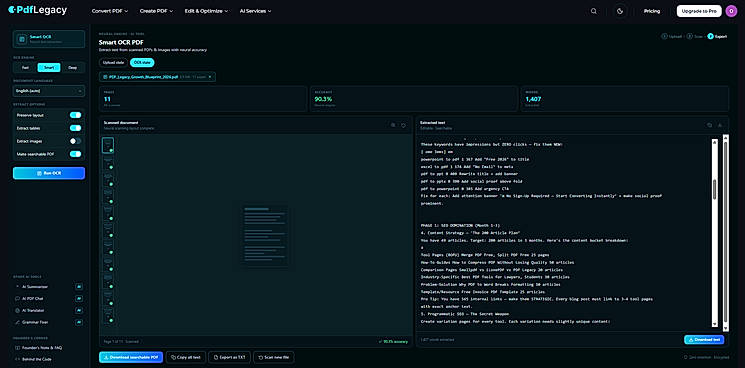This screenshot has height=368, width=745.
Task: Click the extracted text scroll-down arrow
Action: (715, 324)
